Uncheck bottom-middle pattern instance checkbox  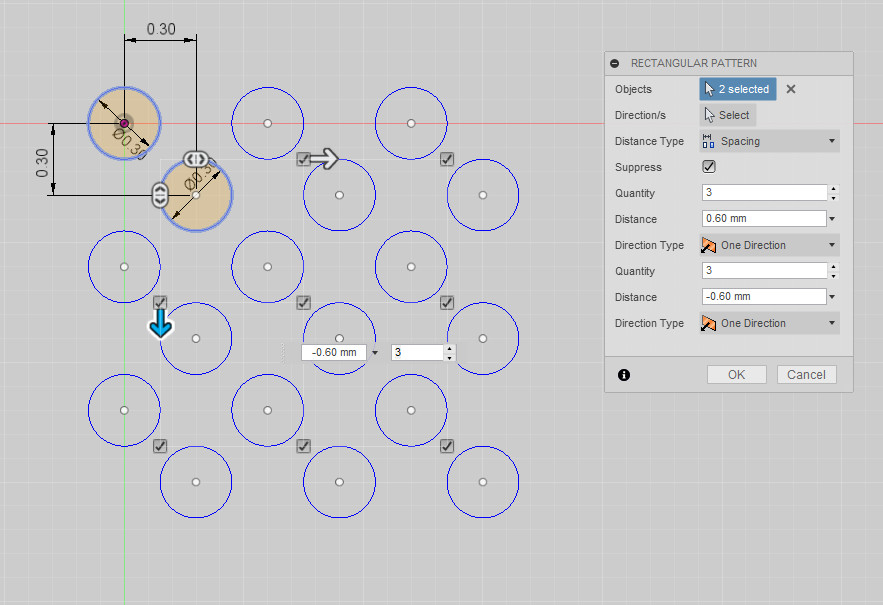pos(303,446)
